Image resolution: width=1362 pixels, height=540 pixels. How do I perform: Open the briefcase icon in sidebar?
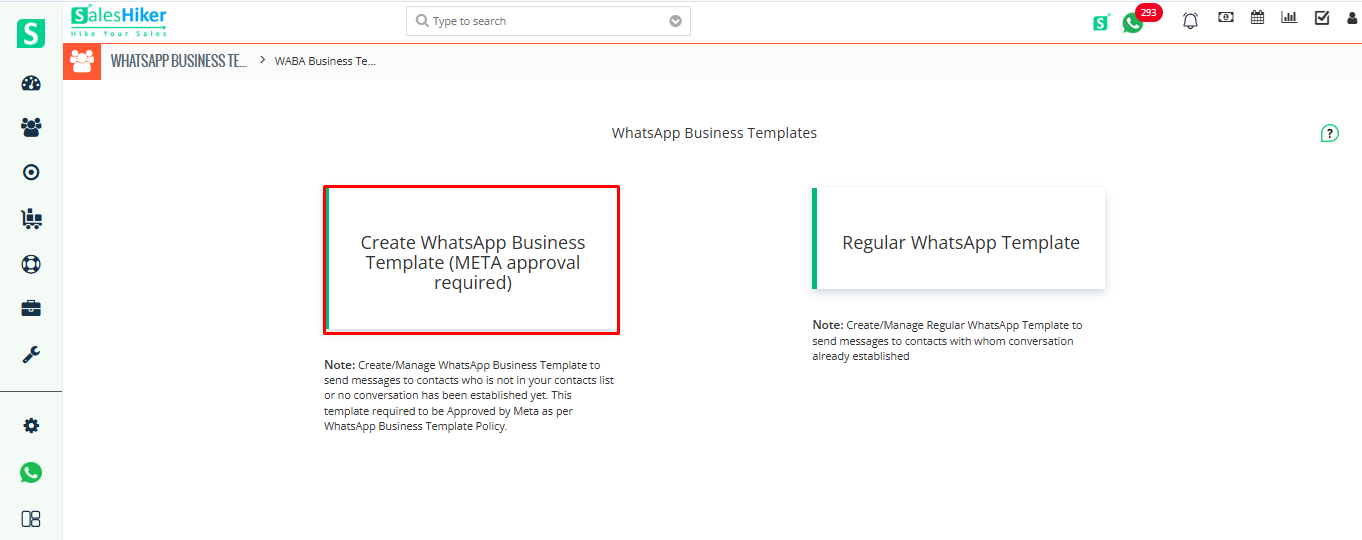31,309
